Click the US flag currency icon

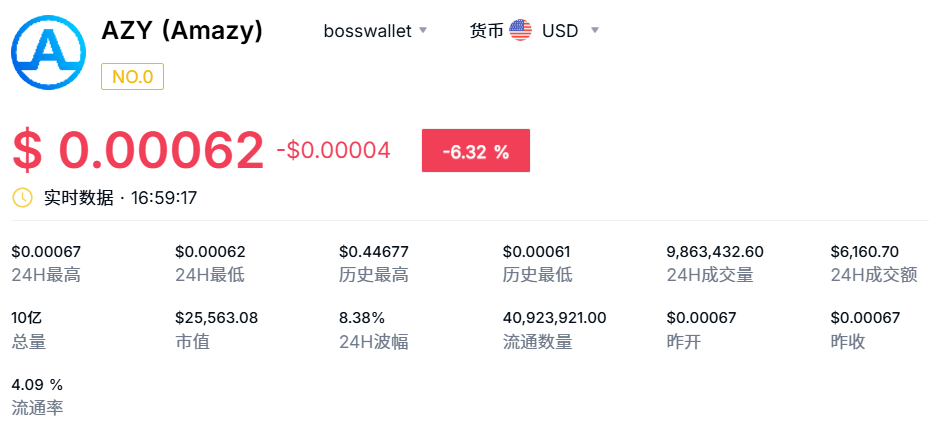tap(520, 30)
